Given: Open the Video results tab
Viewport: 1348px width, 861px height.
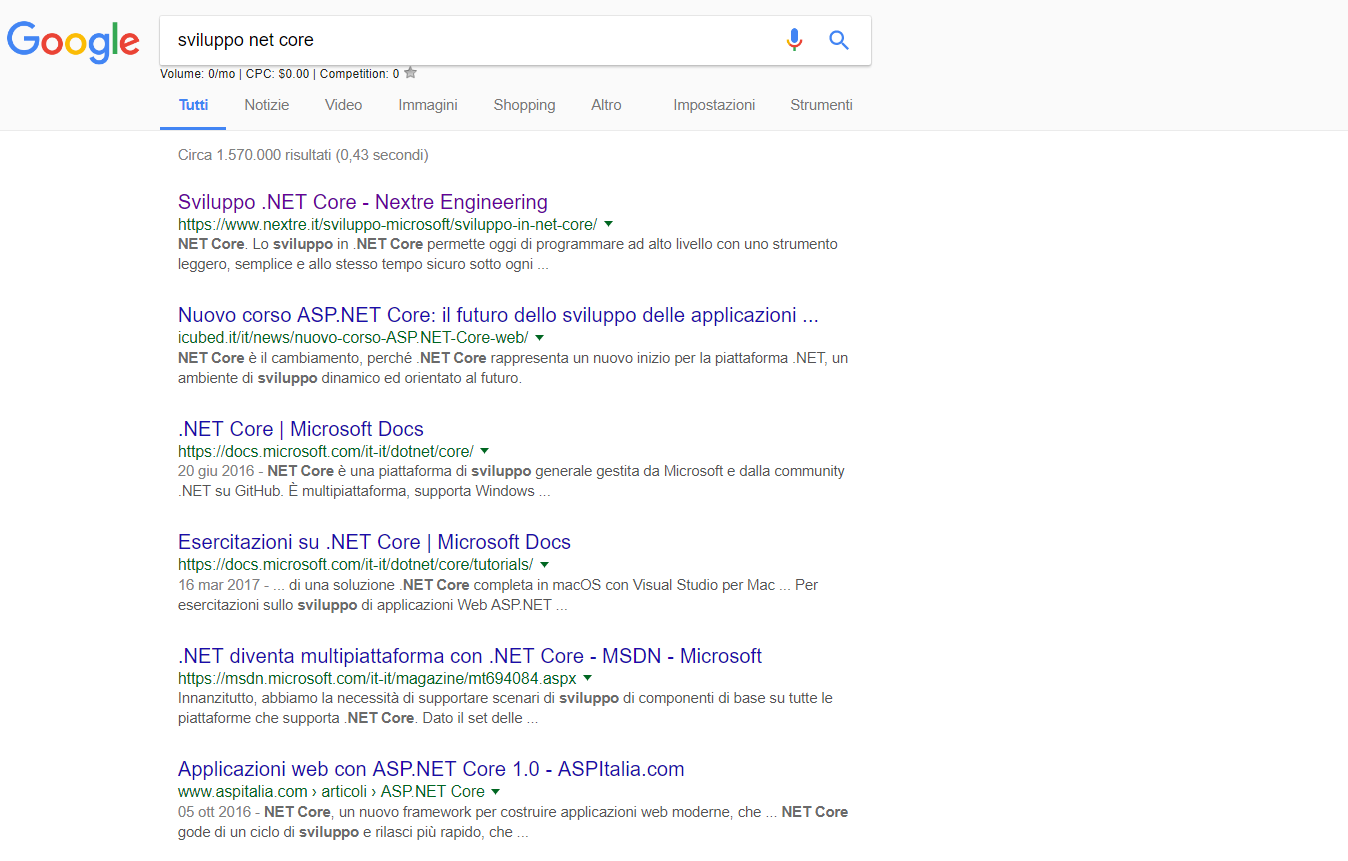Looking at the screenshot, I should click(343, 105).
